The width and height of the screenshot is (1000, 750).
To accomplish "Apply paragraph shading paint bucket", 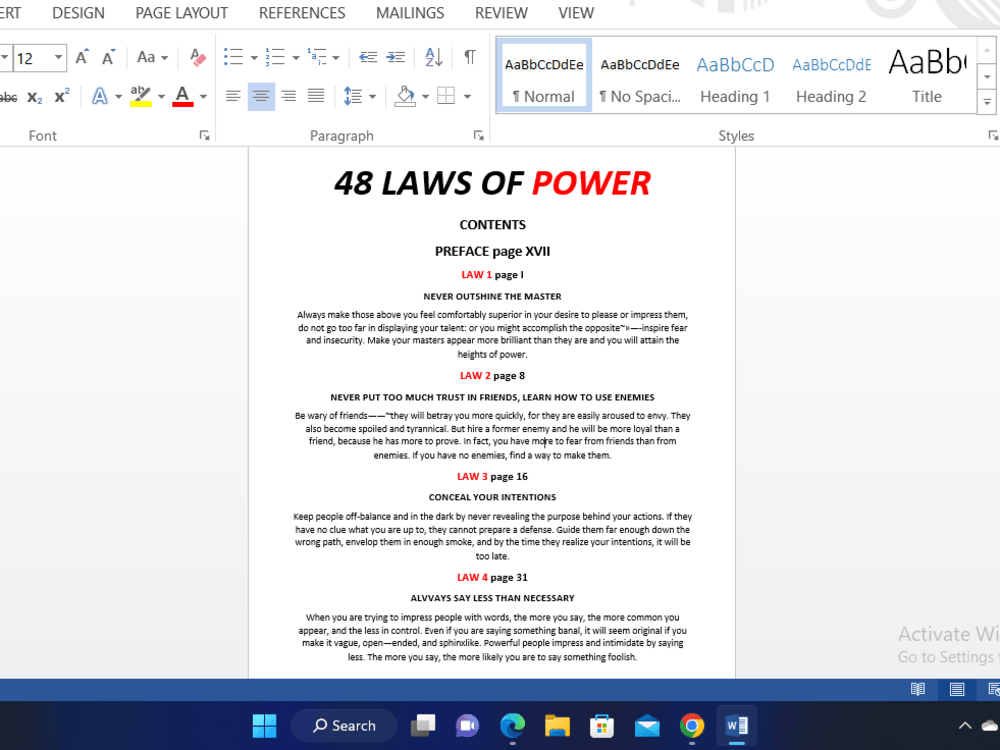I will coord(405,96).
